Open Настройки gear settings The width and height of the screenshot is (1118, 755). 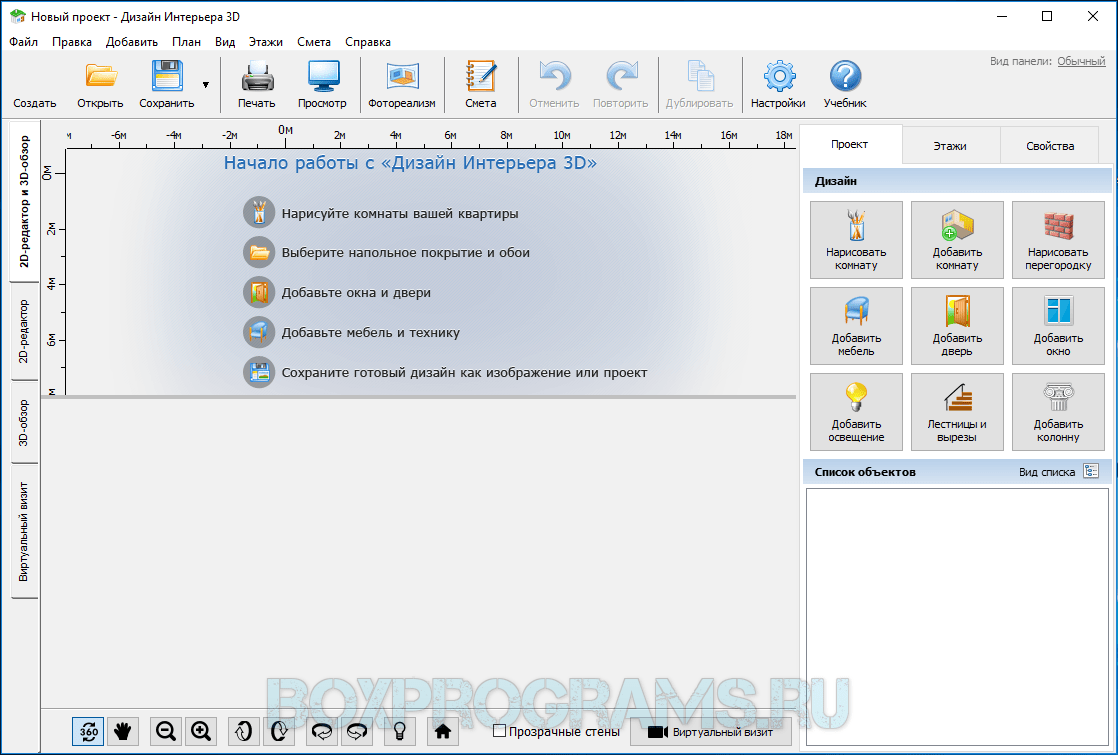pyautogui.click(x=778, y=85)
